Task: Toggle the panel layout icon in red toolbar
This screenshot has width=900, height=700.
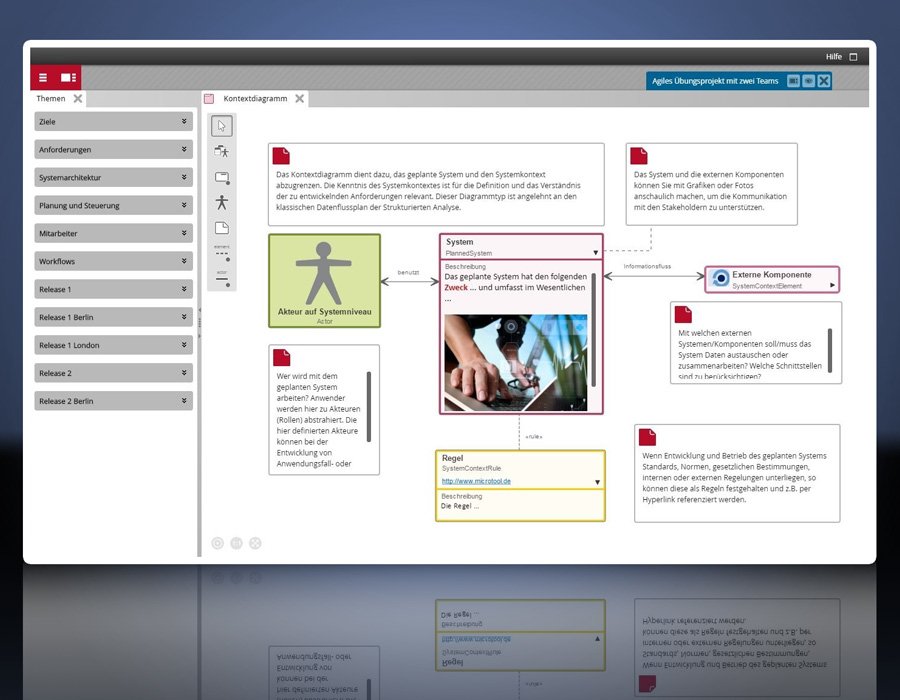Action: pos(68,77)
